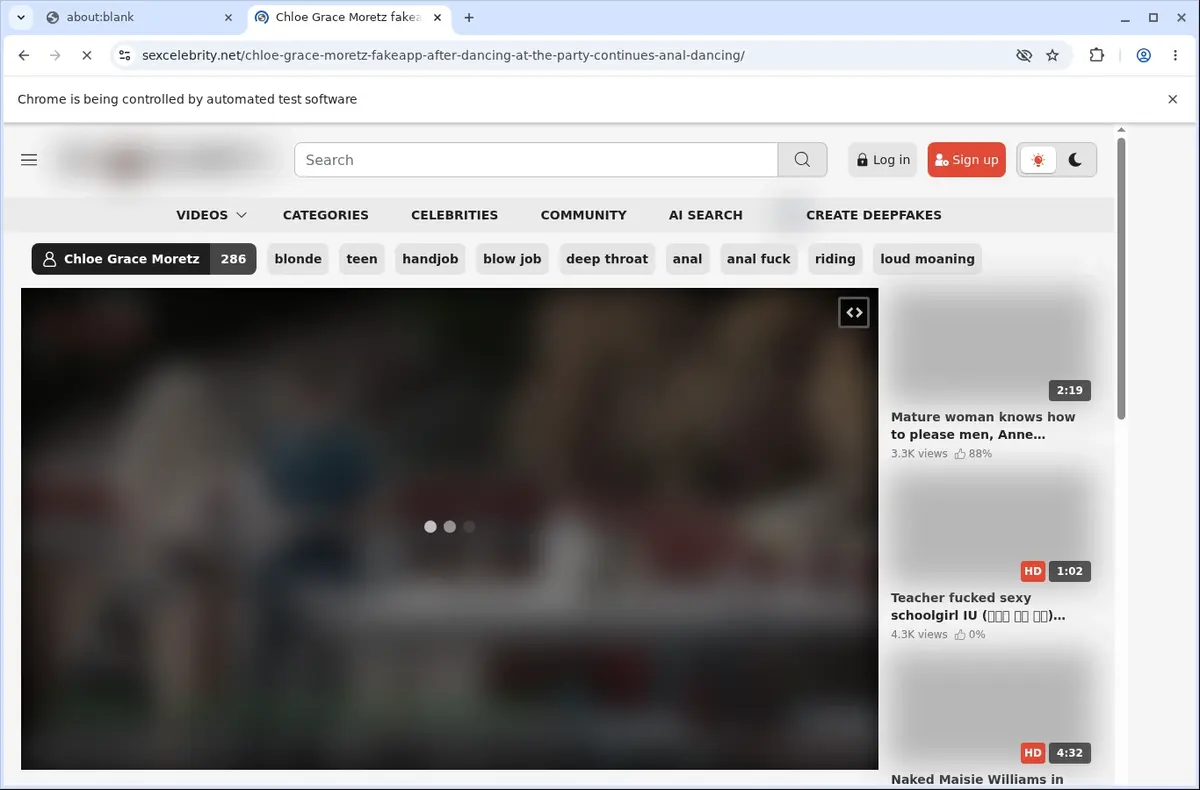Switch to light theme sun icon
The image size is (1200, 790).
coord(1038,160)
